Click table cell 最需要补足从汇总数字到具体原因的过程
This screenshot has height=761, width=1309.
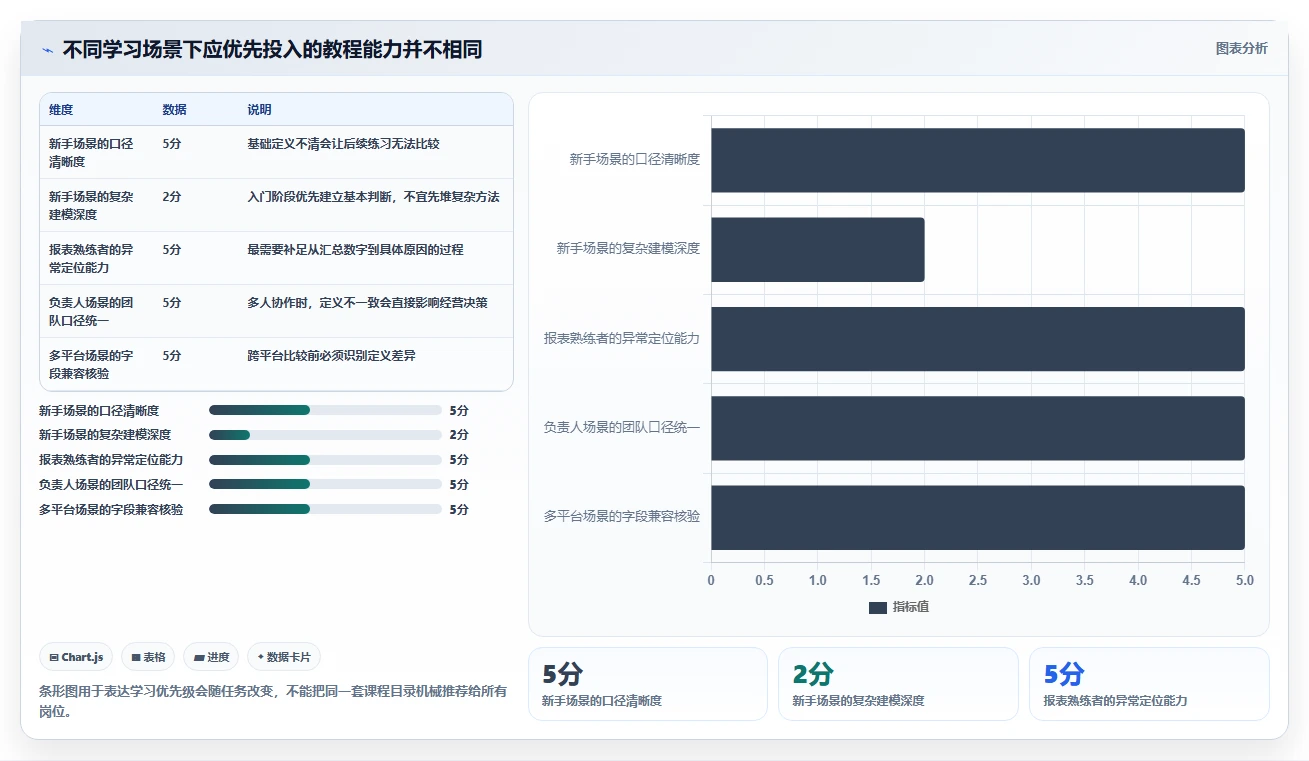(355, 250)
